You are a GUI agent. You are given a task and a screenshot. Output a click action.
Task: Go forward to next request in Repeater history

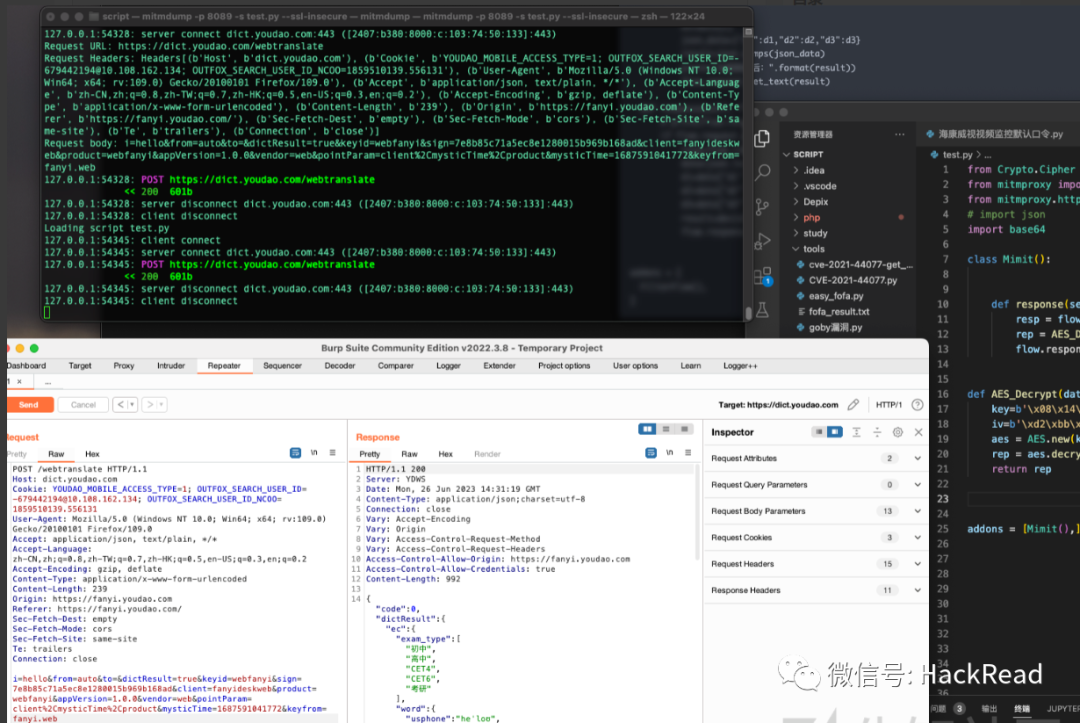(149, 405)
